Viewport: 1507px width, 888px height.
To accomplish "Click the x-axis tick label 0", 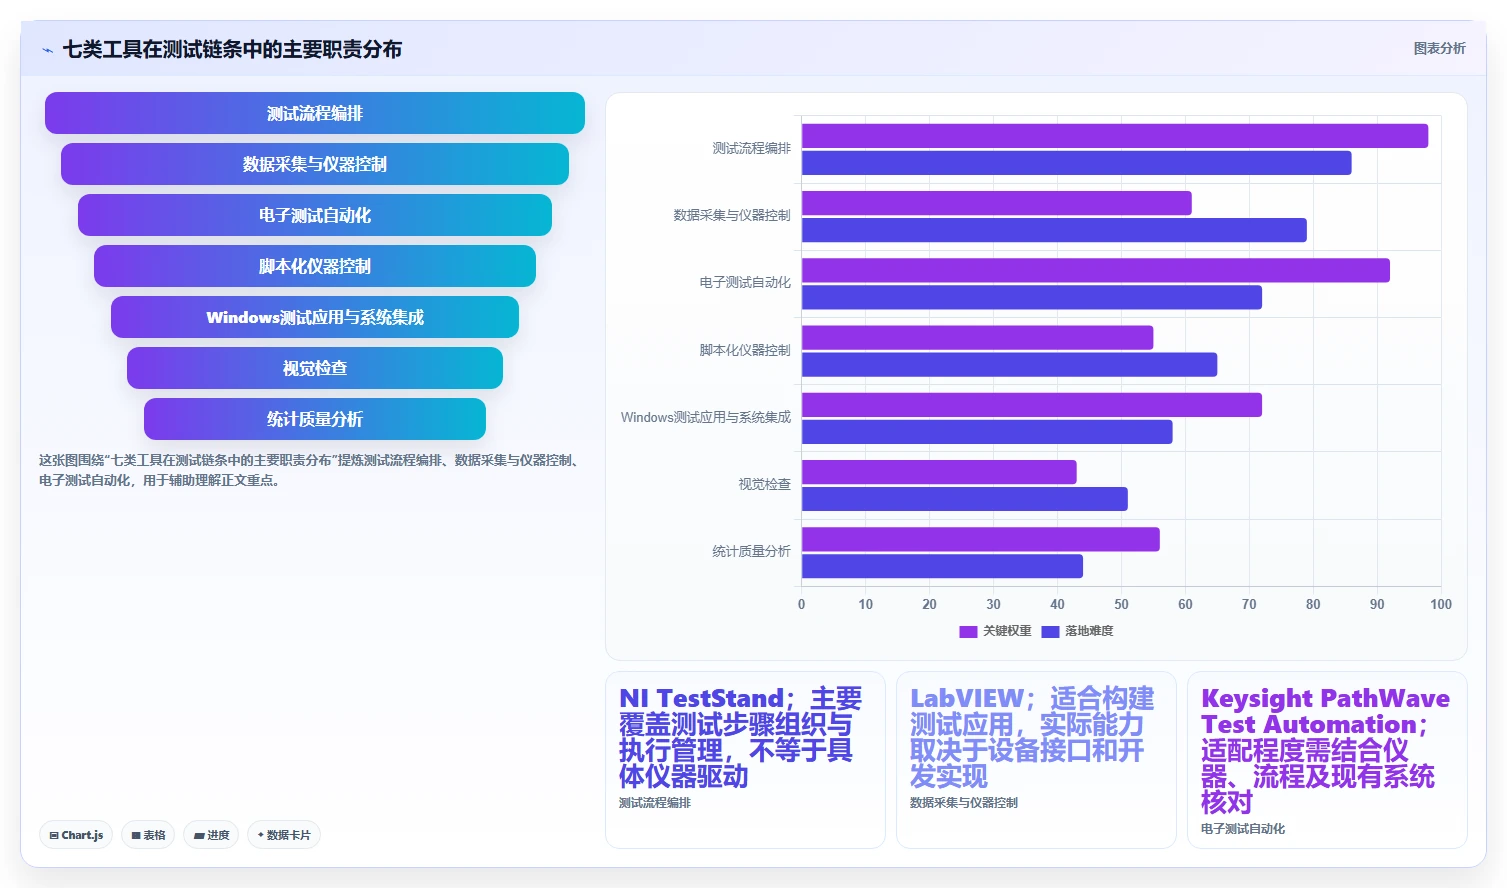I will pos(801,604).
